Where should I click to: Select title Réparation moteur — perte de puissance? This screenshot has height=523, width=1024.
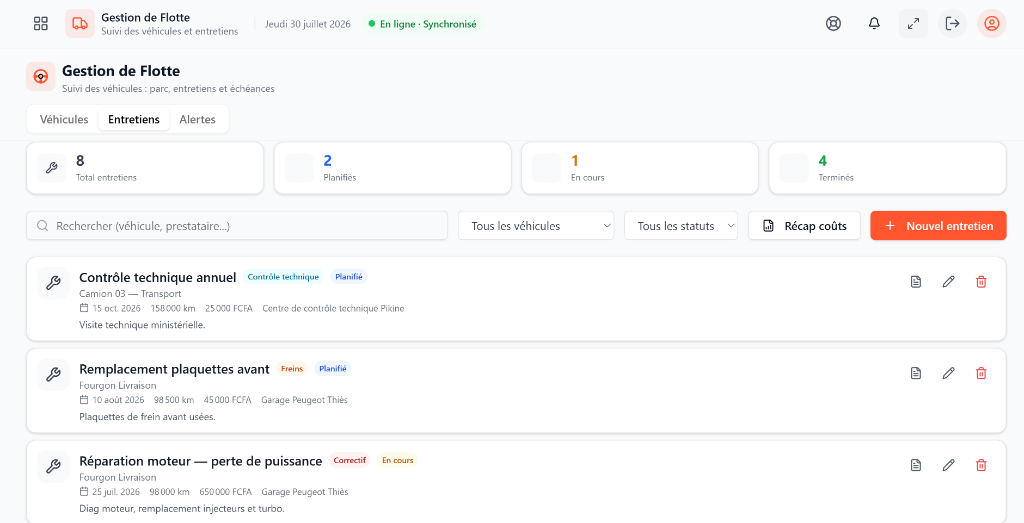200,461
